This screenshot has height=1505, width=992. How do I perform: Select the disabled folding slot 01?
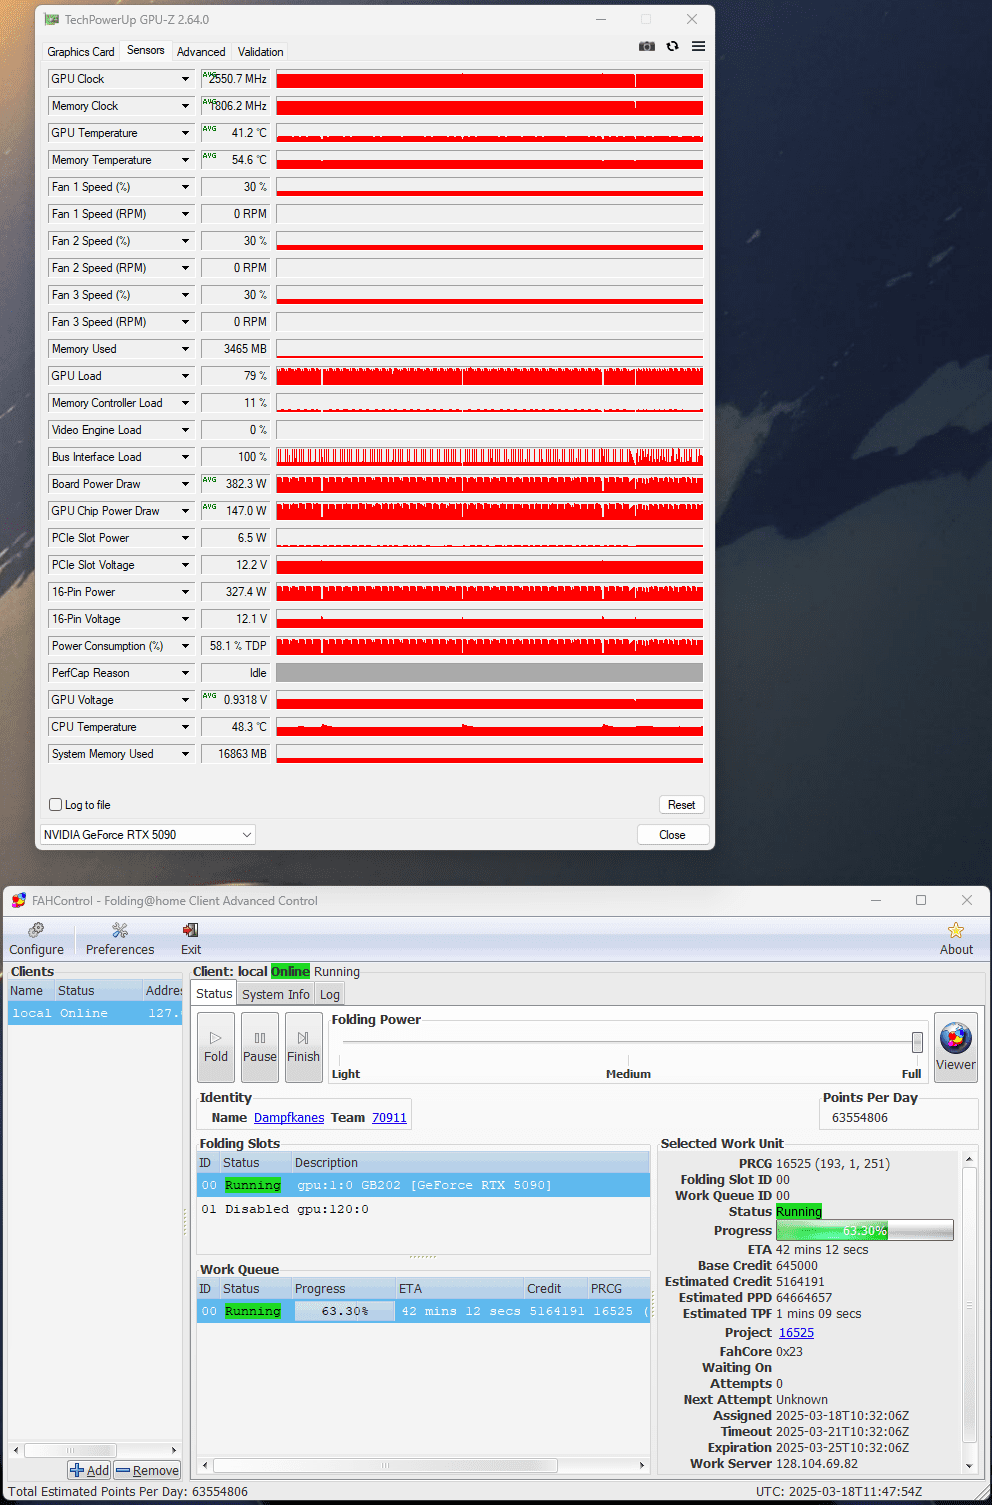(x=424, y=1209)
